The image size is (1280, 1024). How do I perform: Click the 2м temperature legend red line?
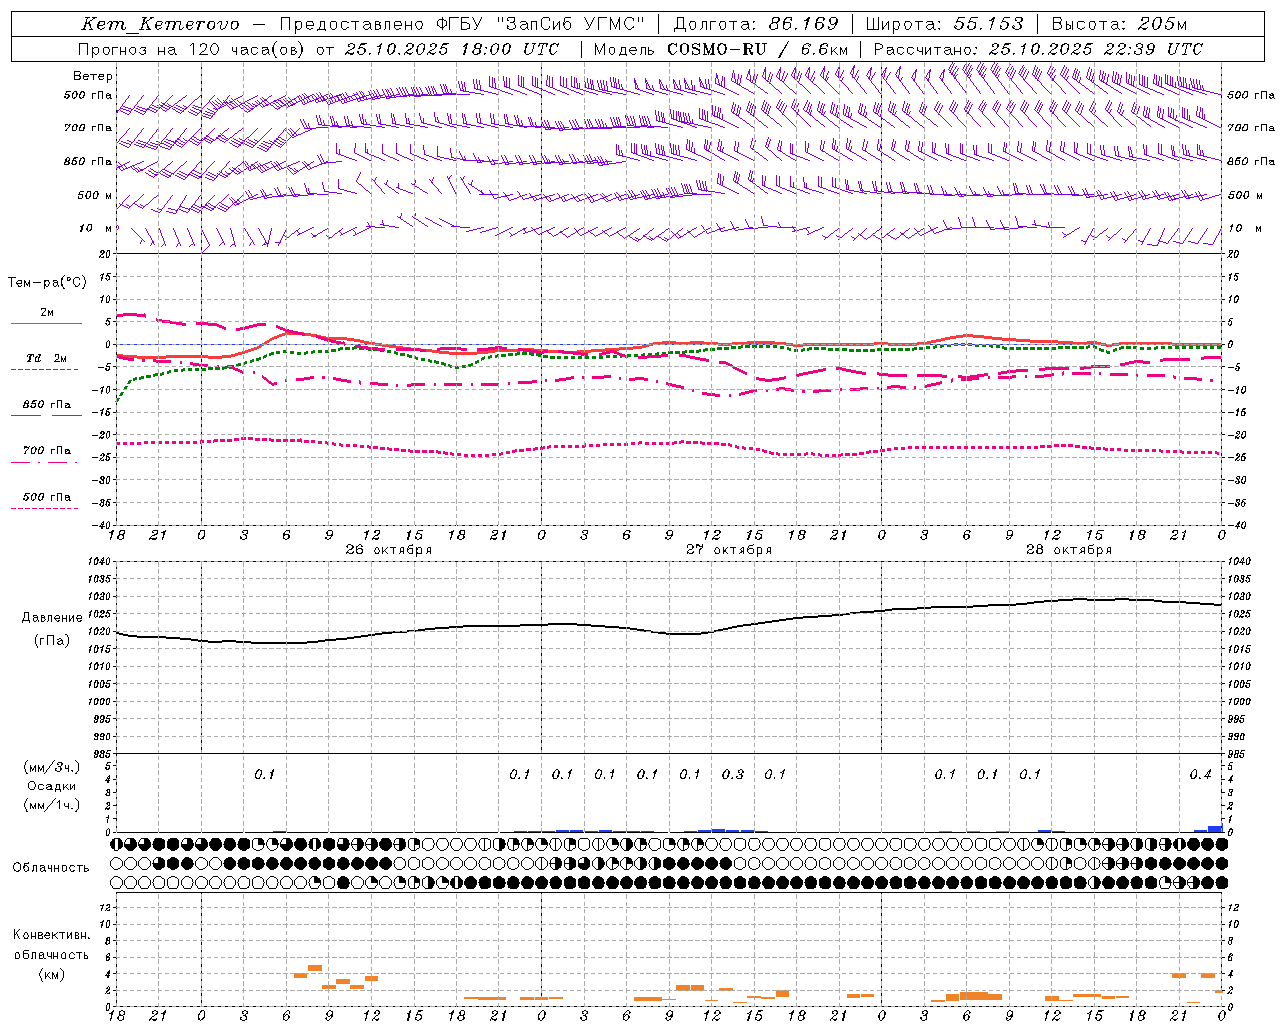pos(46,323)
